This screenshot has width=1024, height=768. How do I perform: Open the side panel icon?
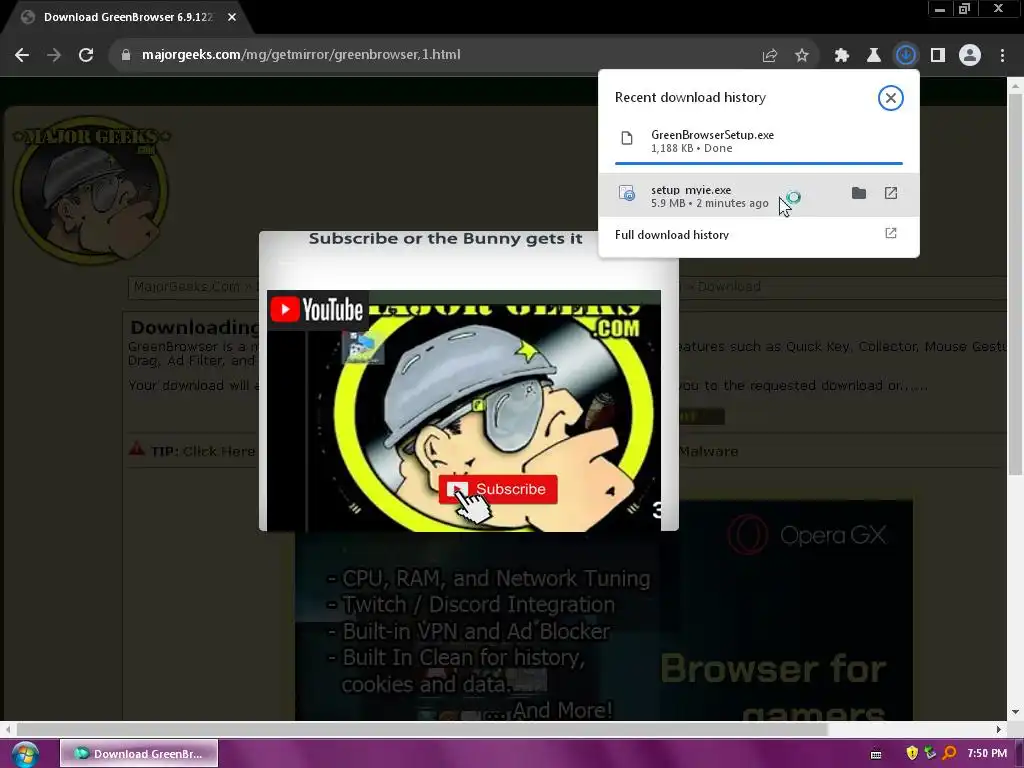[x=938, y=56]
